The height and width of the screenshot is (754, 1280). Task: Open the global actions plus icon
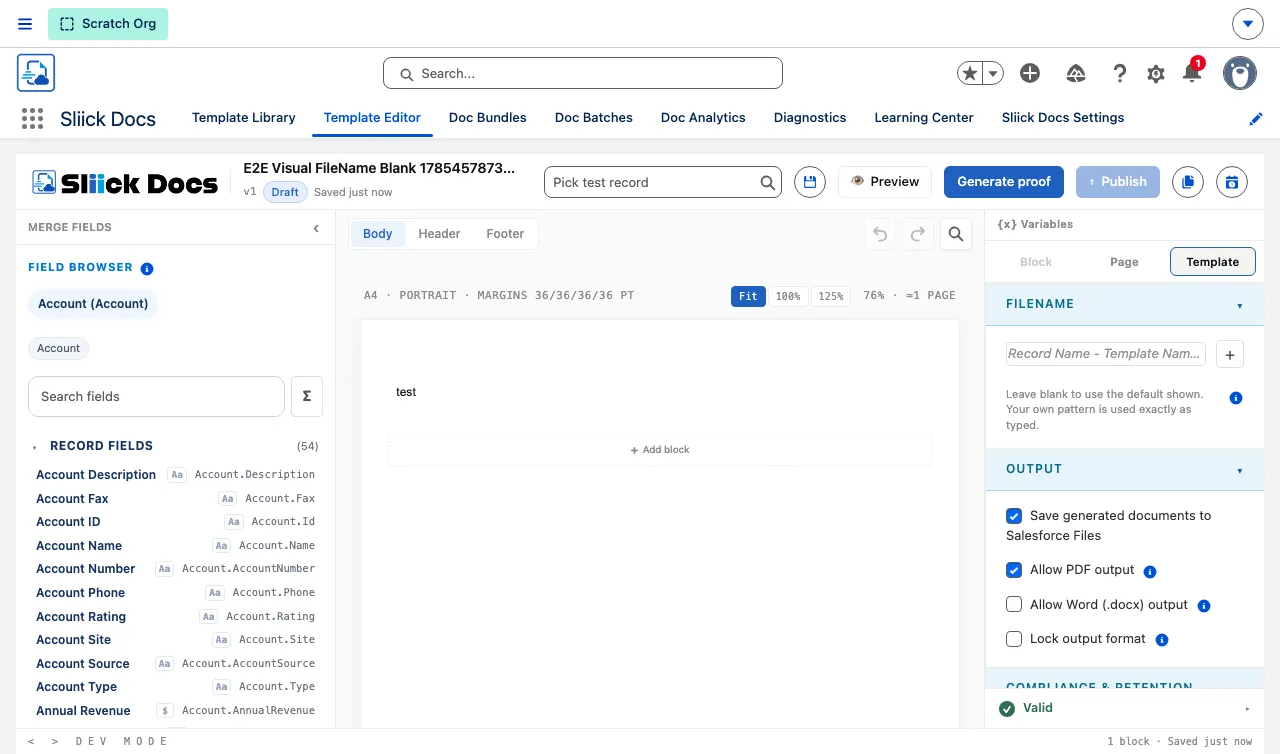click(x=1030, y=73)
